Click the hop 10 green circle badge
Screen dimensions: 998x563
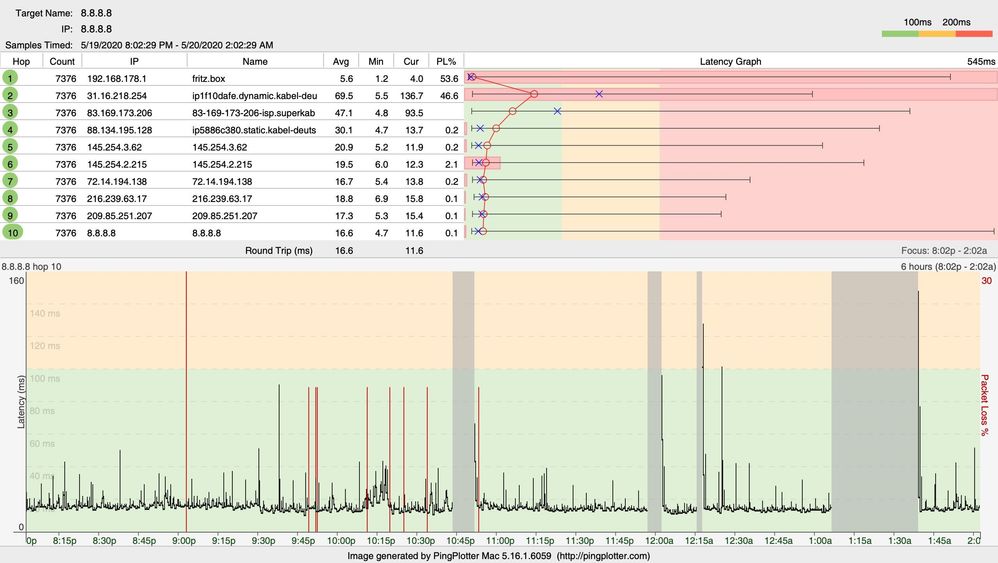point(11,232)
